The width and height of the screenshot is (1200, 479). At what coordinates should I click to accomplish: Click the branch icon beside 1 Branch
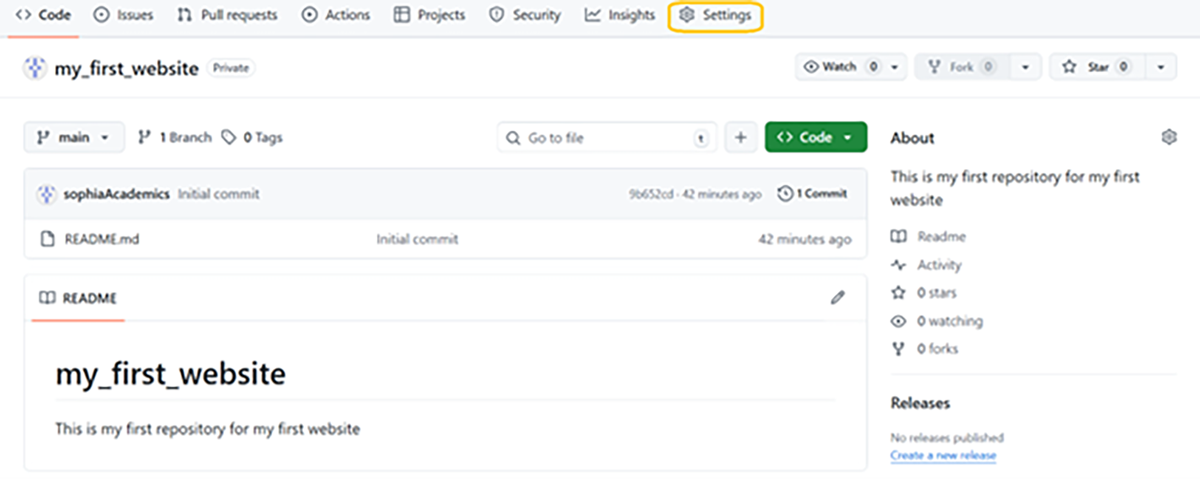tap(144, 137)
